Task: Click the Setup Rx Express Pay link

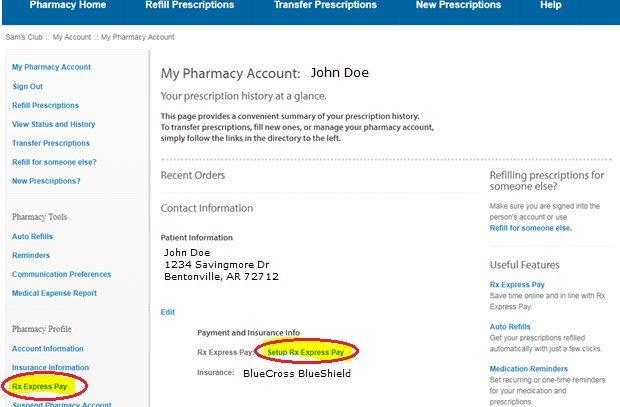Action: (305, 352)
